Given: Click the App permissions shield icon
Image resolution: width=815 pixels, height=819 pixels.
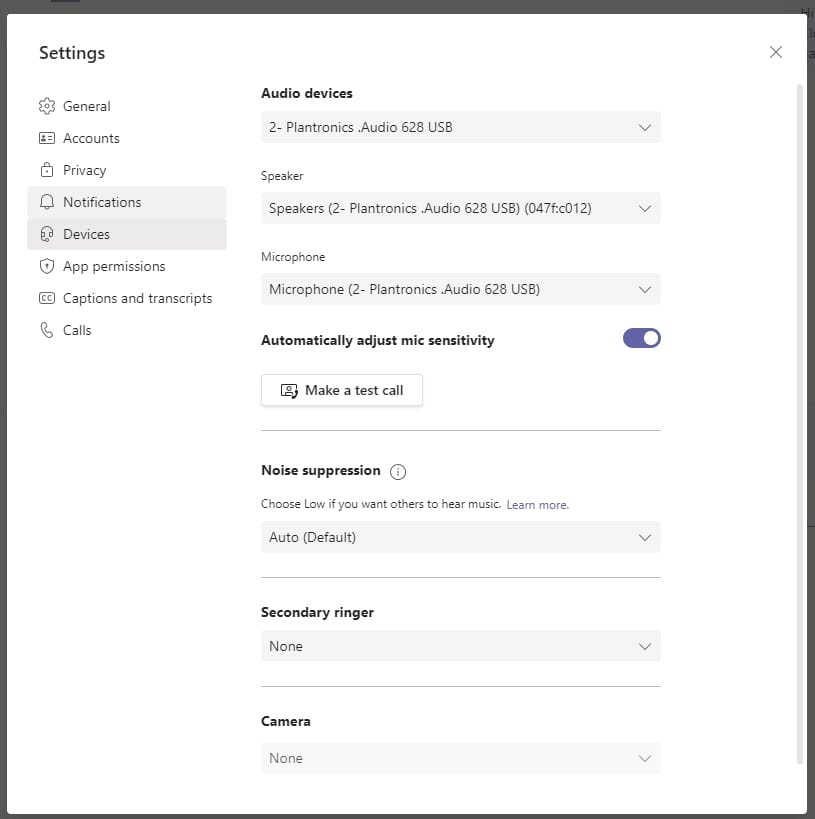Looking at the screenshot, I should [x=46, y=266].
